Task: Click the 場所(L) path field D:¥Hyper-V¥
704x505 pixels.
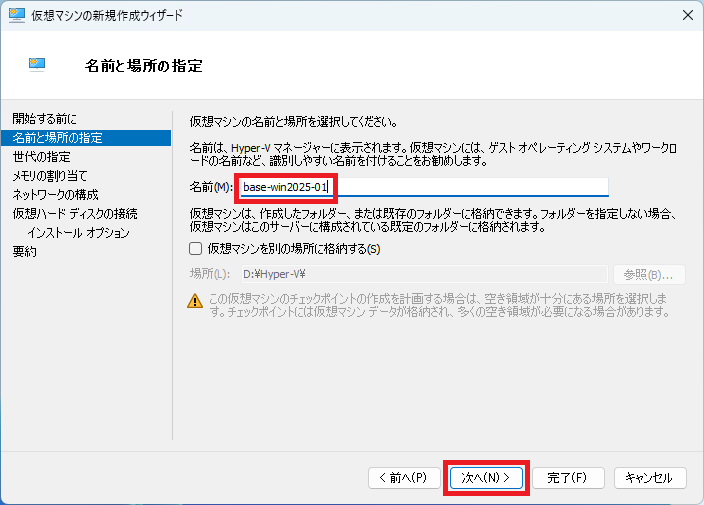Action: [x=424, y=274]
